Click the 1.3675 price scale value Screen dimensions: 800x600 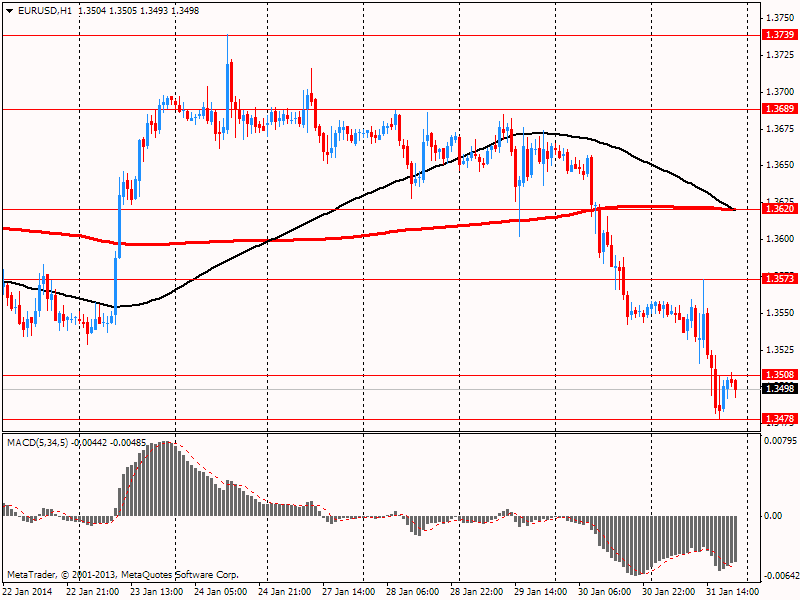coord(781,129)
